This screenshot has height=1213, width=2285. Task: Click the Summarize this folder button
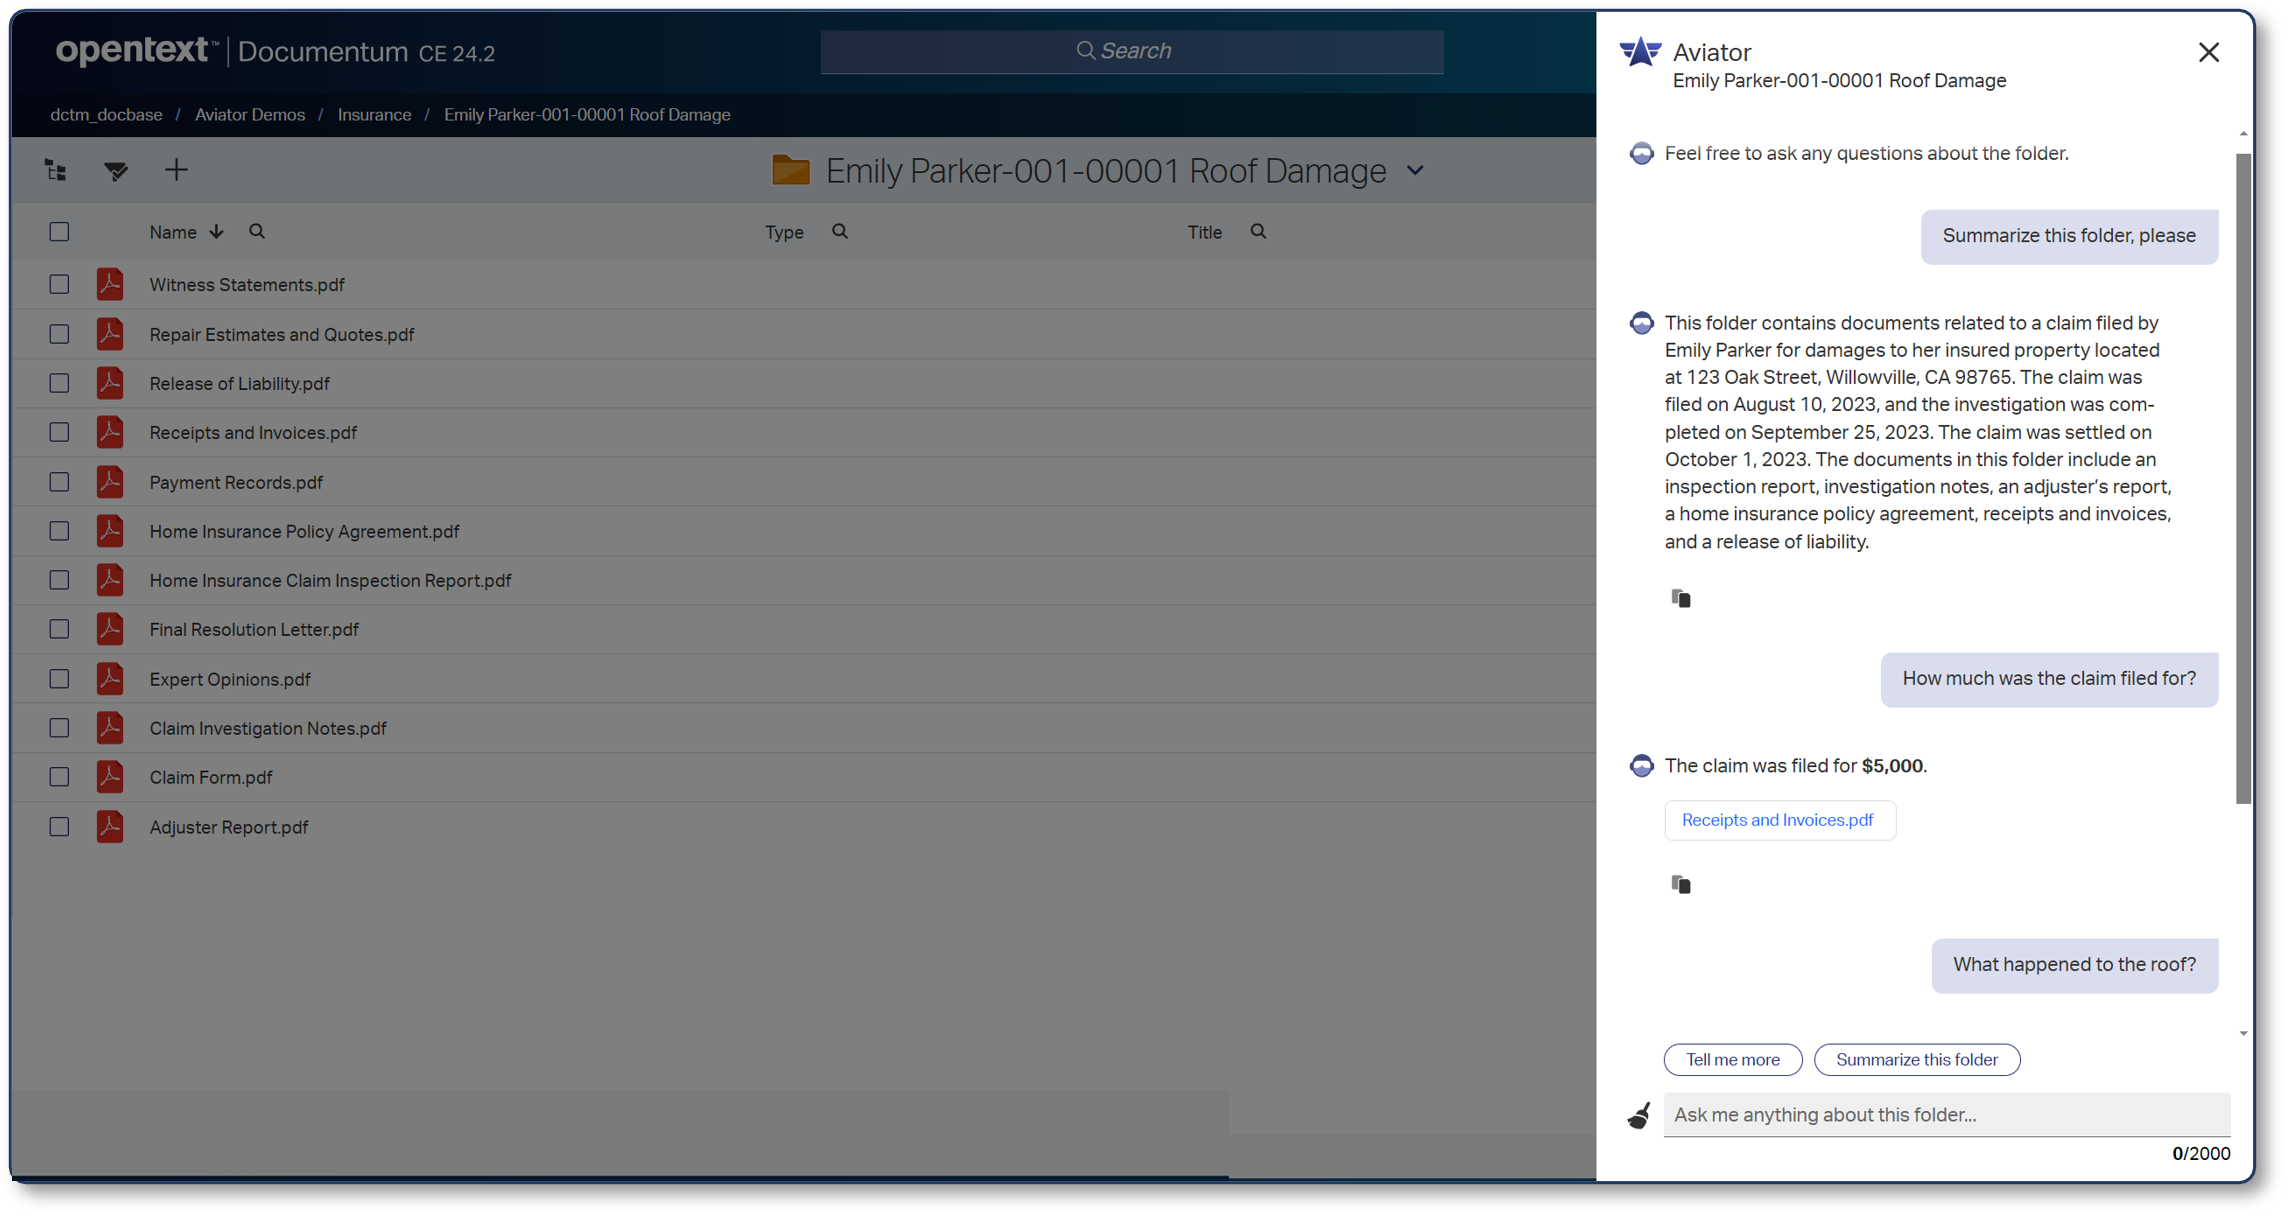1917,1060
